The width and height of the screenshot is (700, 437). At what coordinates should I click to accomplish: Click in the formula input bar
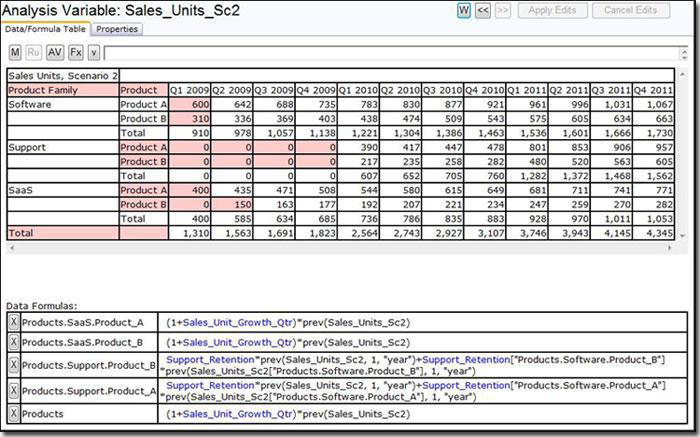point(392,54)
